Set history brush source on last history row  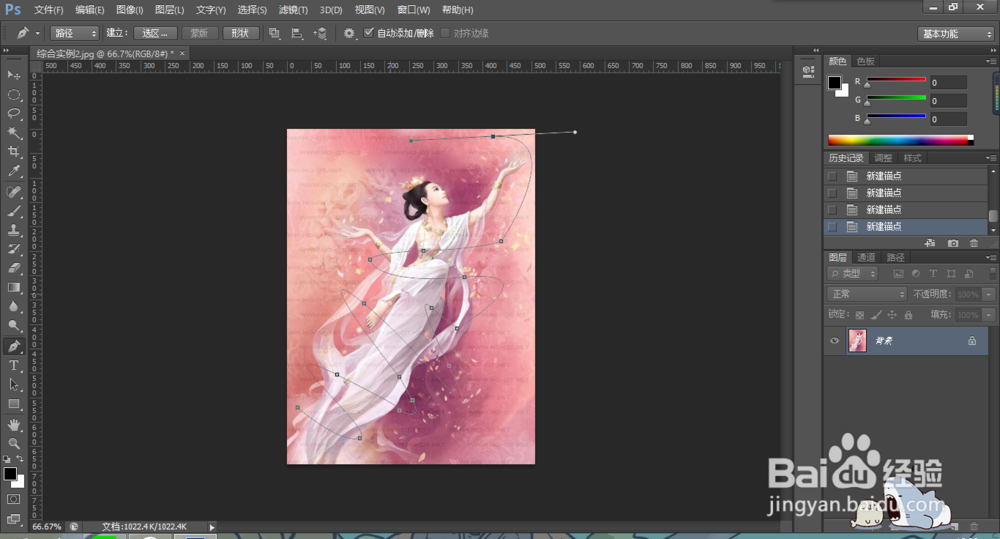(x=832, y=226)
